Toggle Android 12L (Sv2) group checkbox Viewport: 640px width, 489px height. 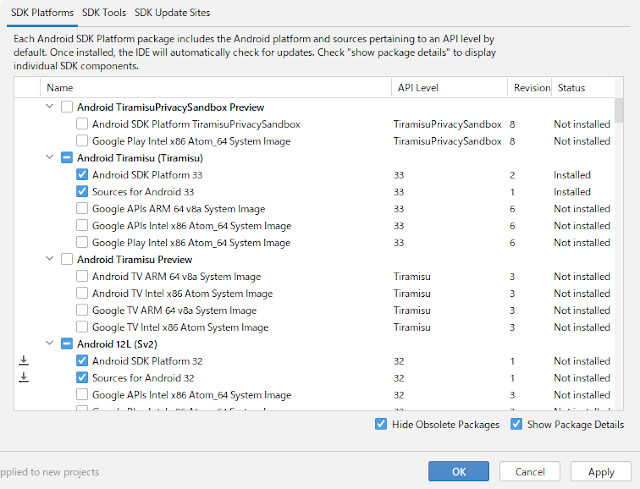(x=67, y=344)
